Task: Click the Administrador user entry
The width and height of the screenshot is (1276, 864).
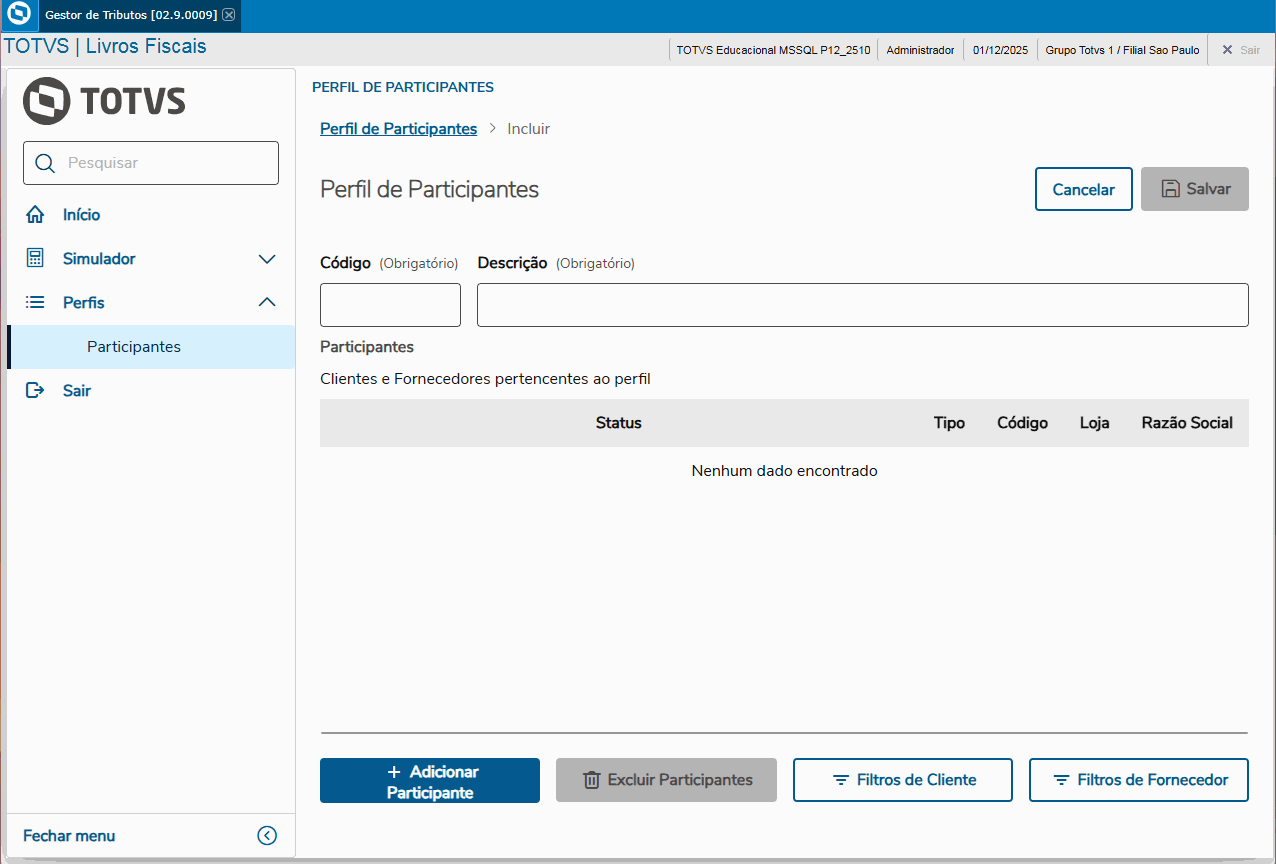Action: pyautogui.click(x=920, y=50)
